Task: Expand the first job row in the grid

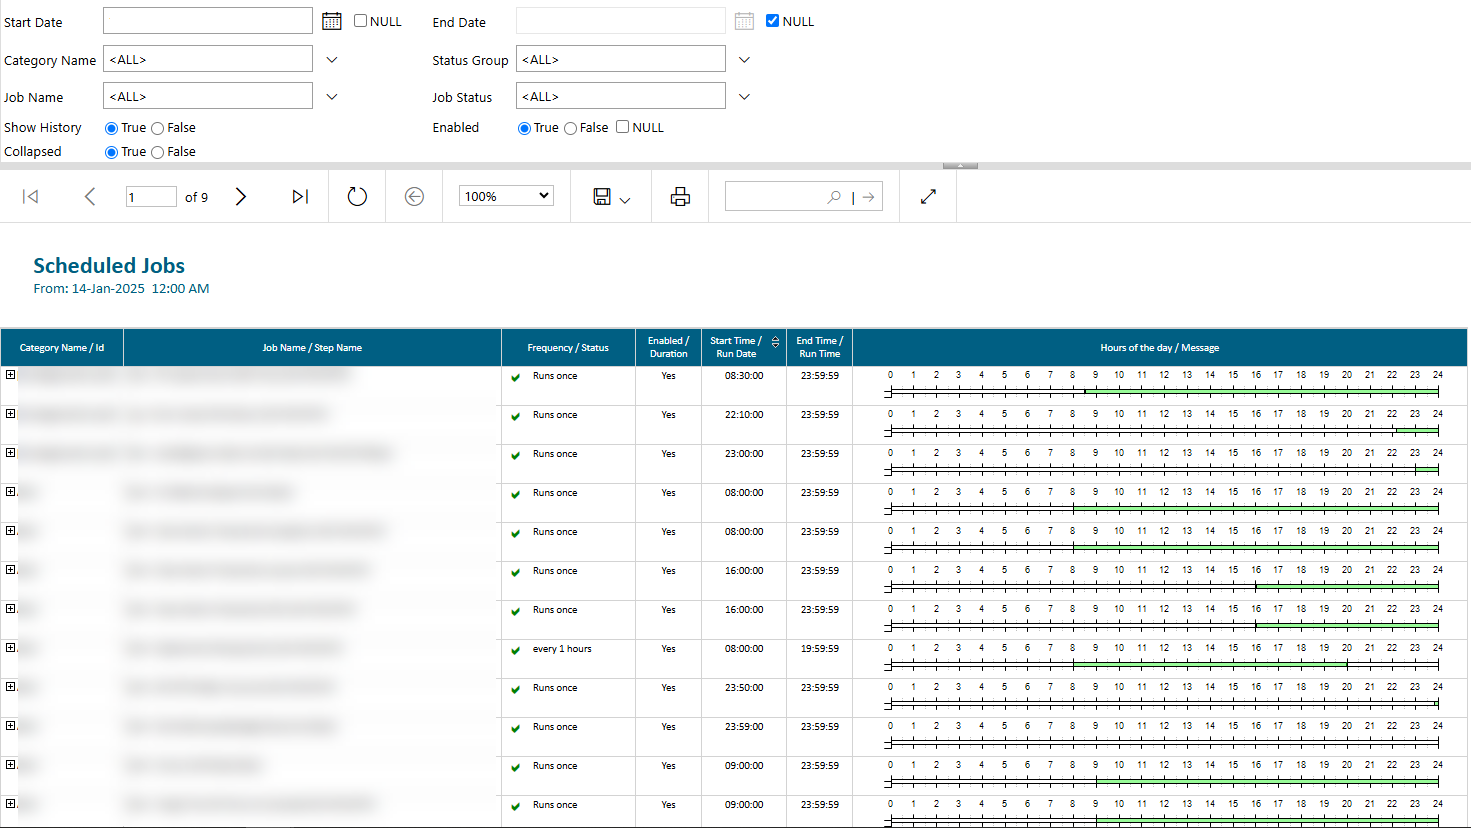Action: click(10, 374)
